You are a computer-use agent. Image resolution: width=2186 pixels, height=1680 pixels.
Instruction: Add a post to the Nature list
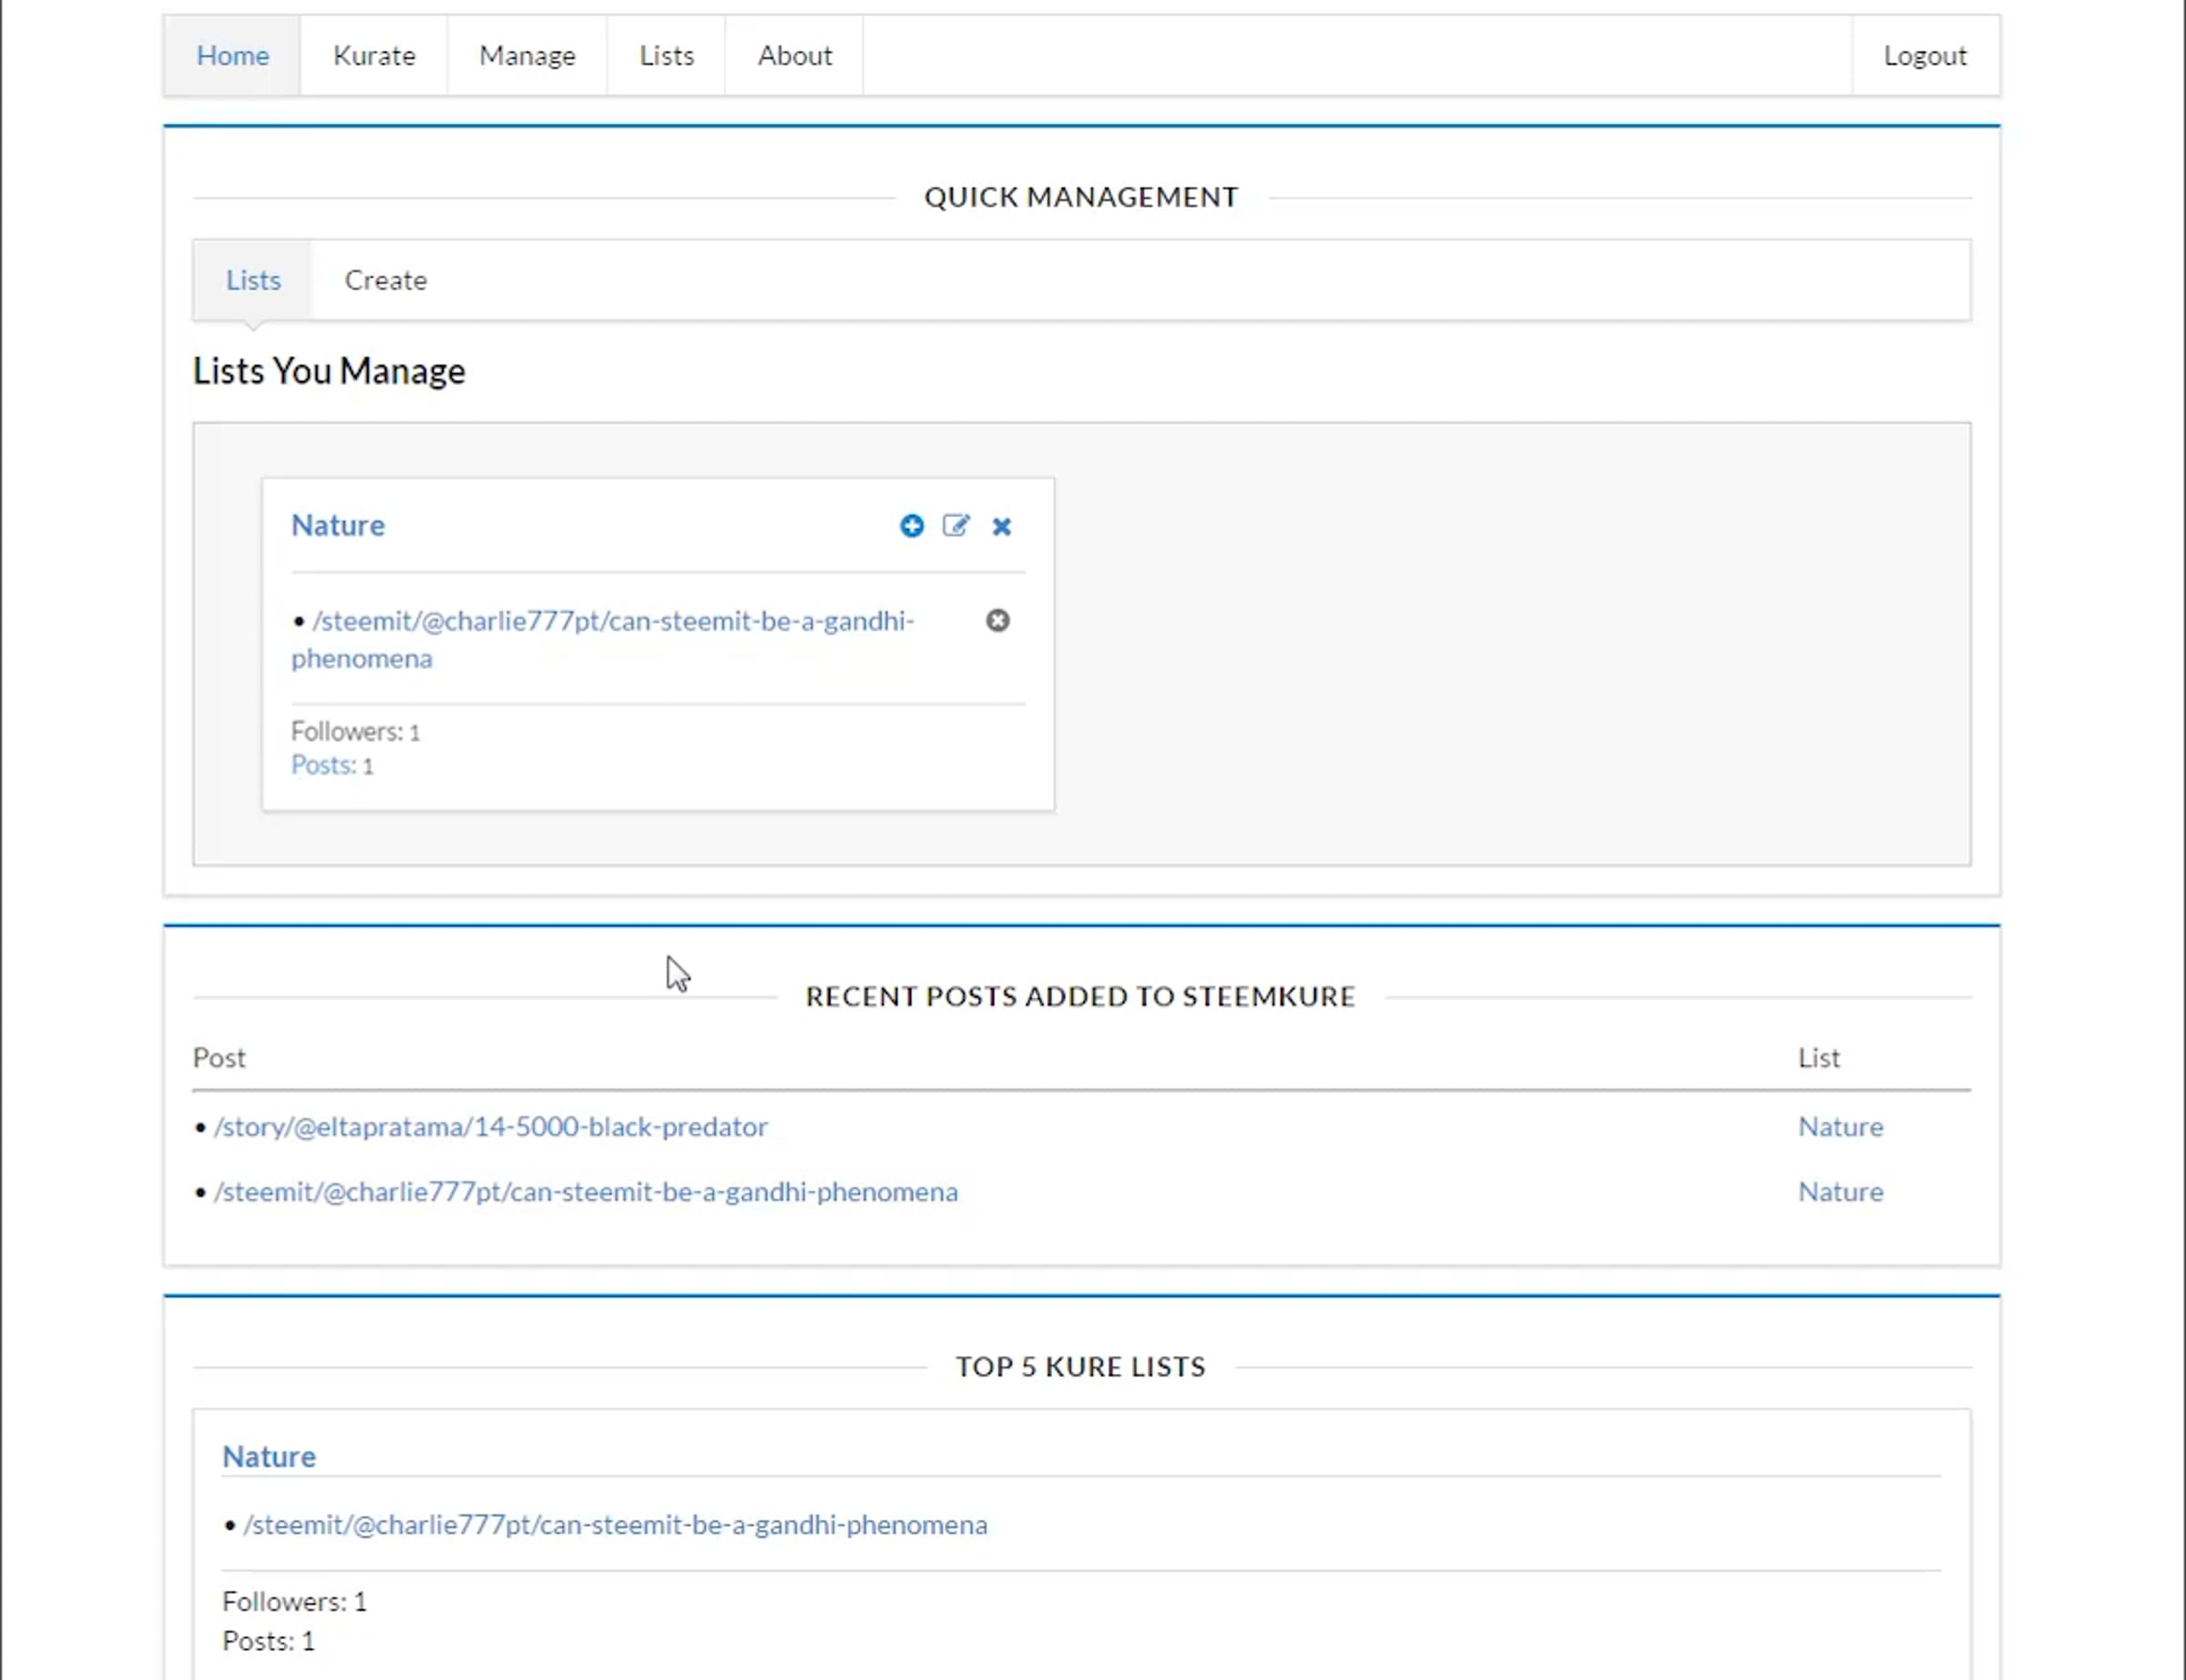point(911,526)
